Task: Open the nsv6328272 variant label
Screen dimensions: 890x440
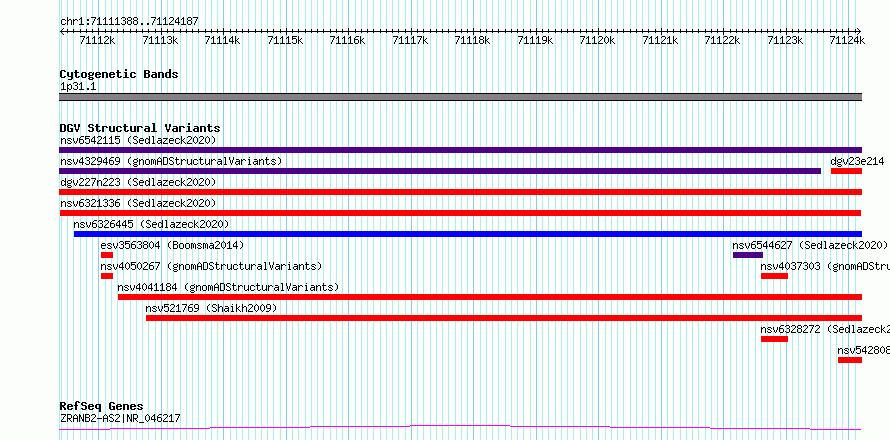Action: (x=825, y=329)
